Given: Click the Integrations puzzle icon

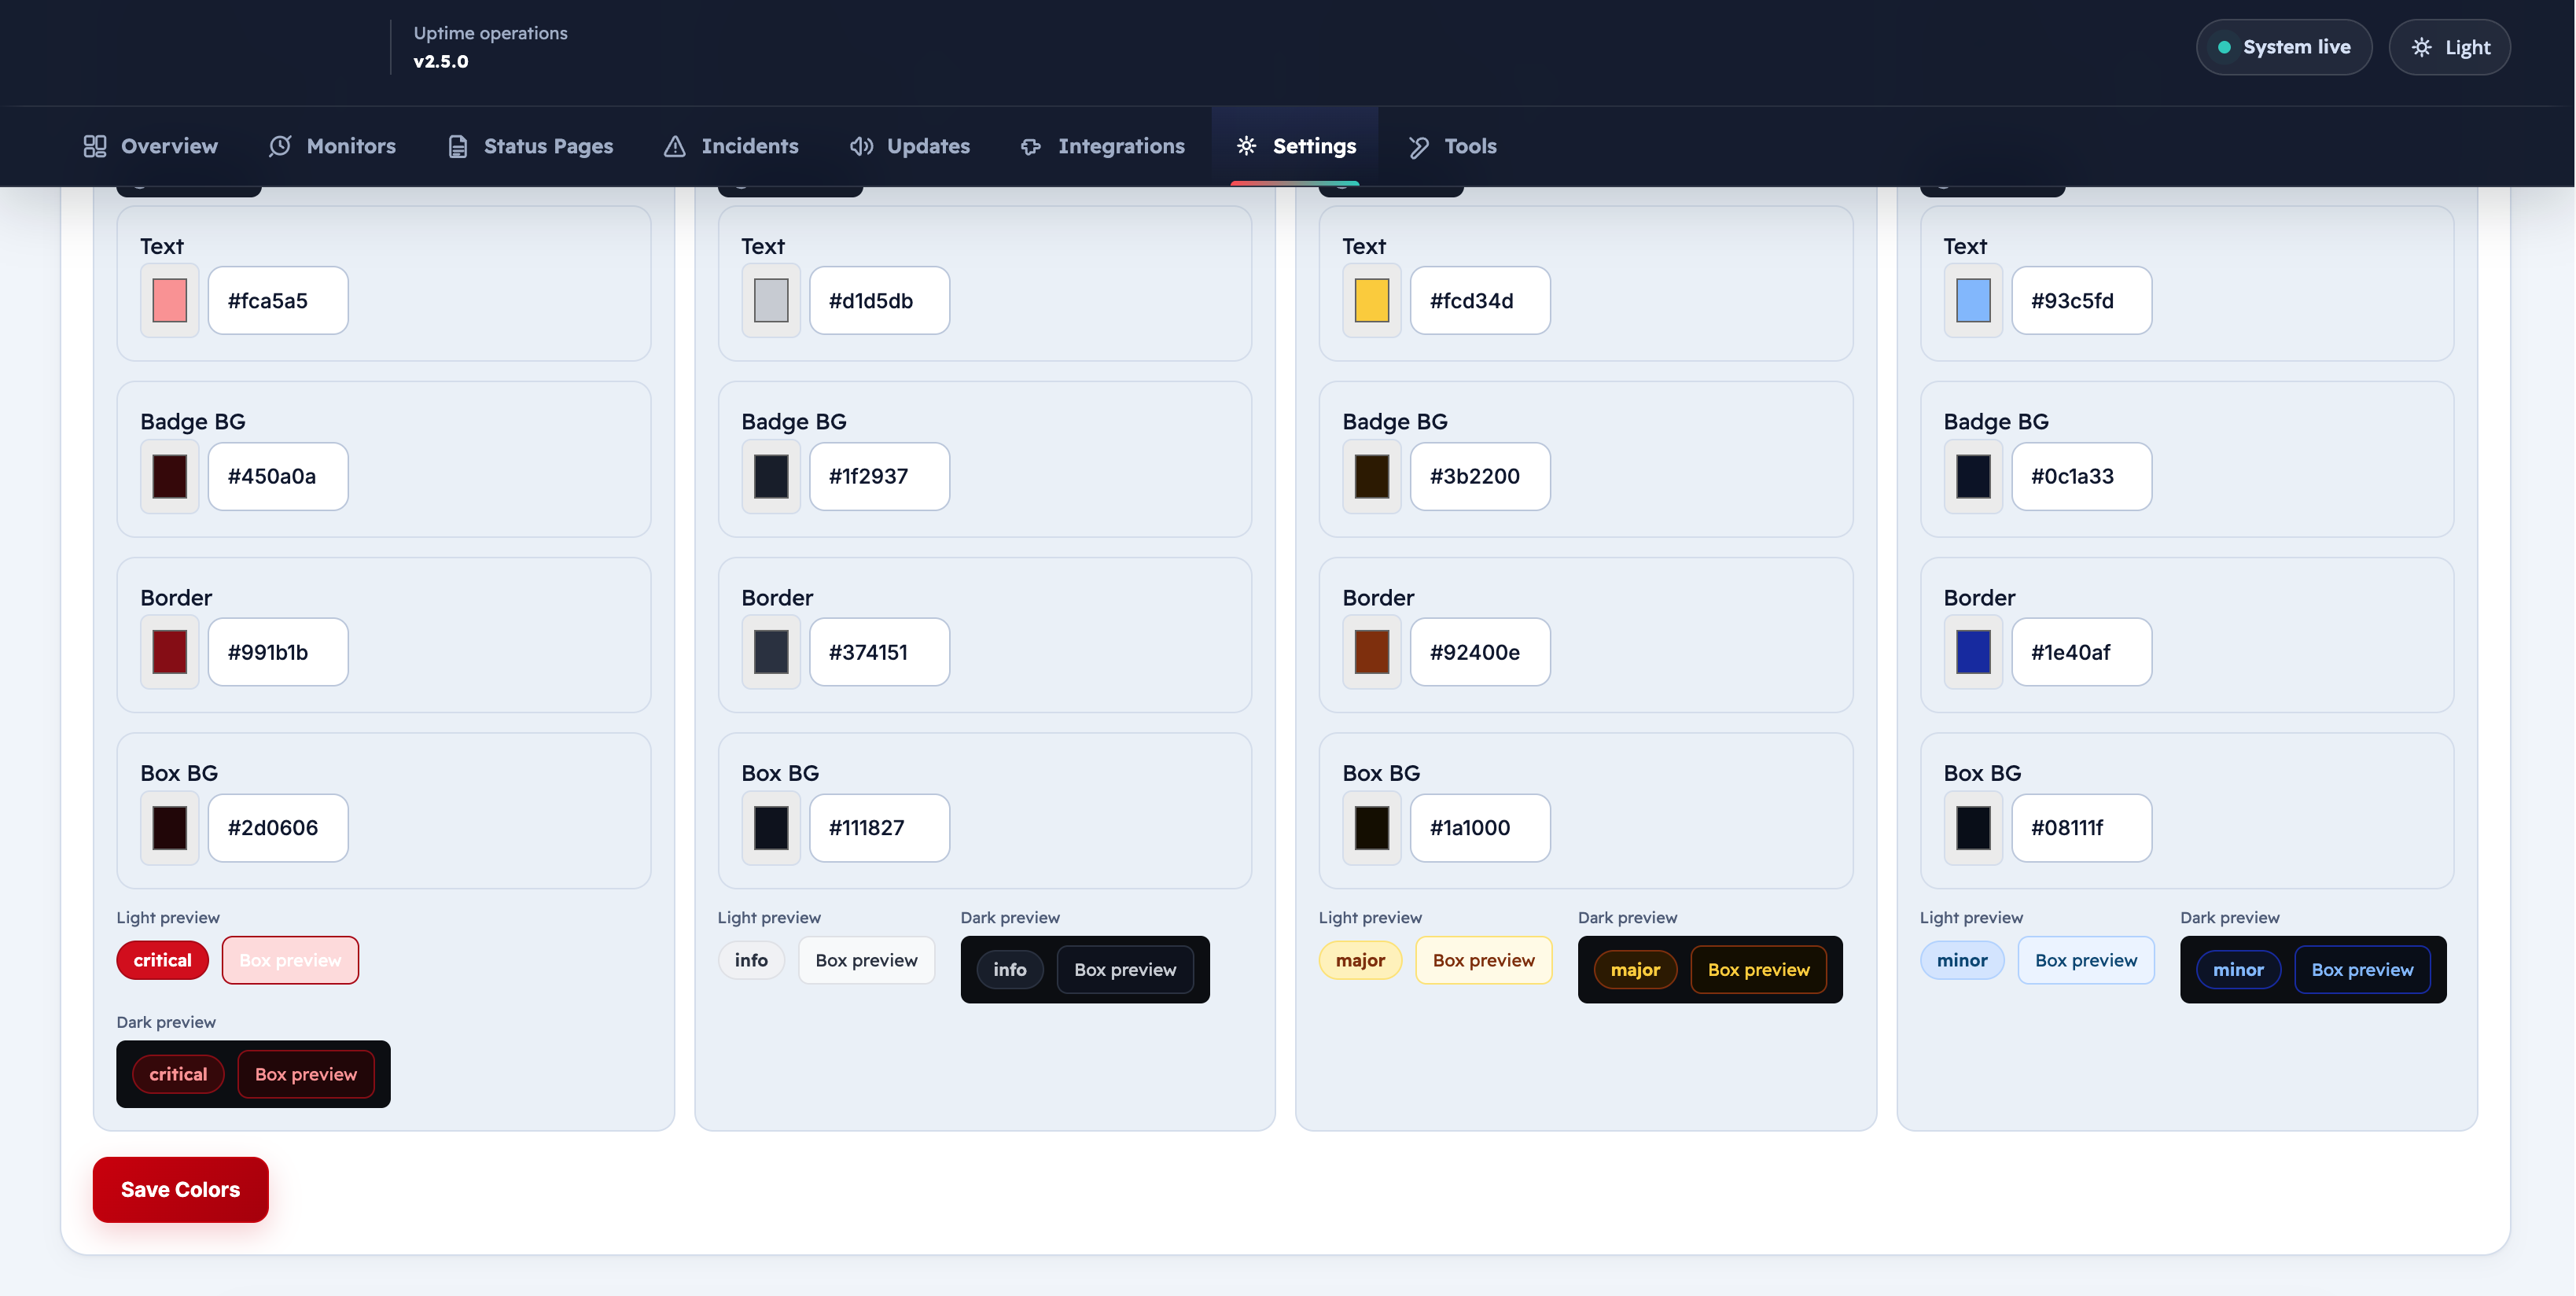Looking at the screenshot, I should [x=1031, y=146].
